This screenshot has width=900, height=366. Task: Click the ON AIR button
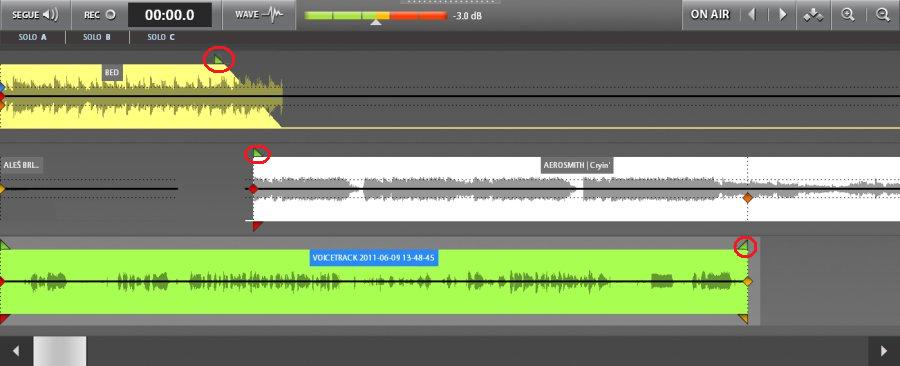709,15
